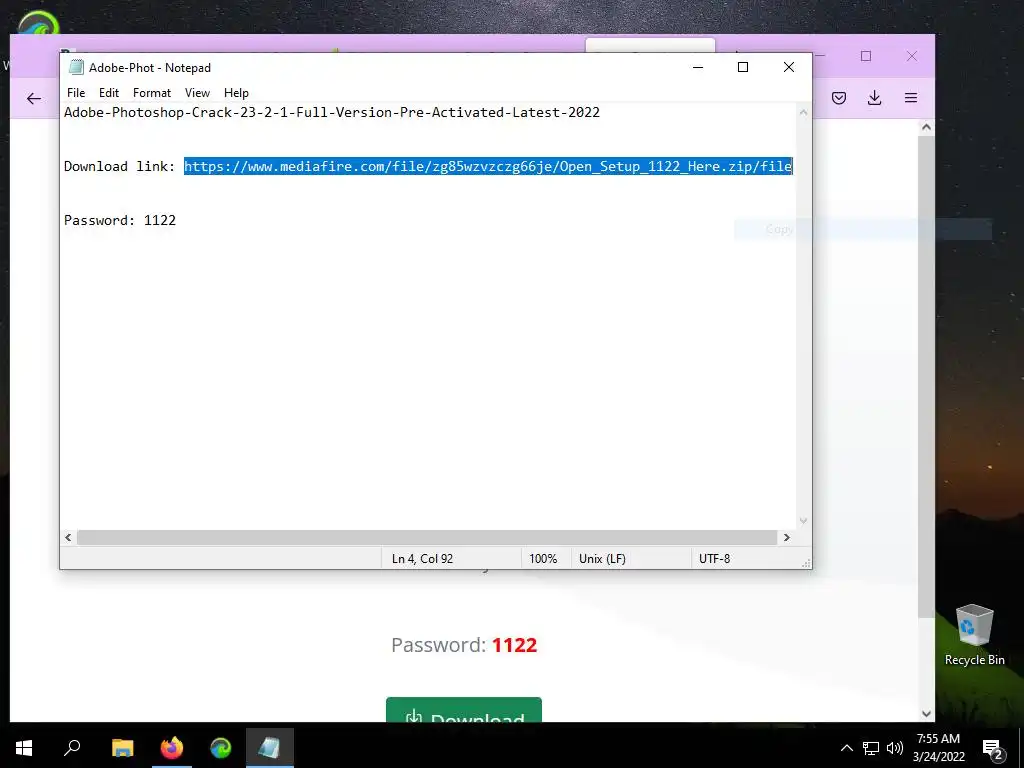Open the clock showing 7:55 AM
The height and width of the screenshot is (768, 1024).
pyautogui.click(x=938, y=748)
